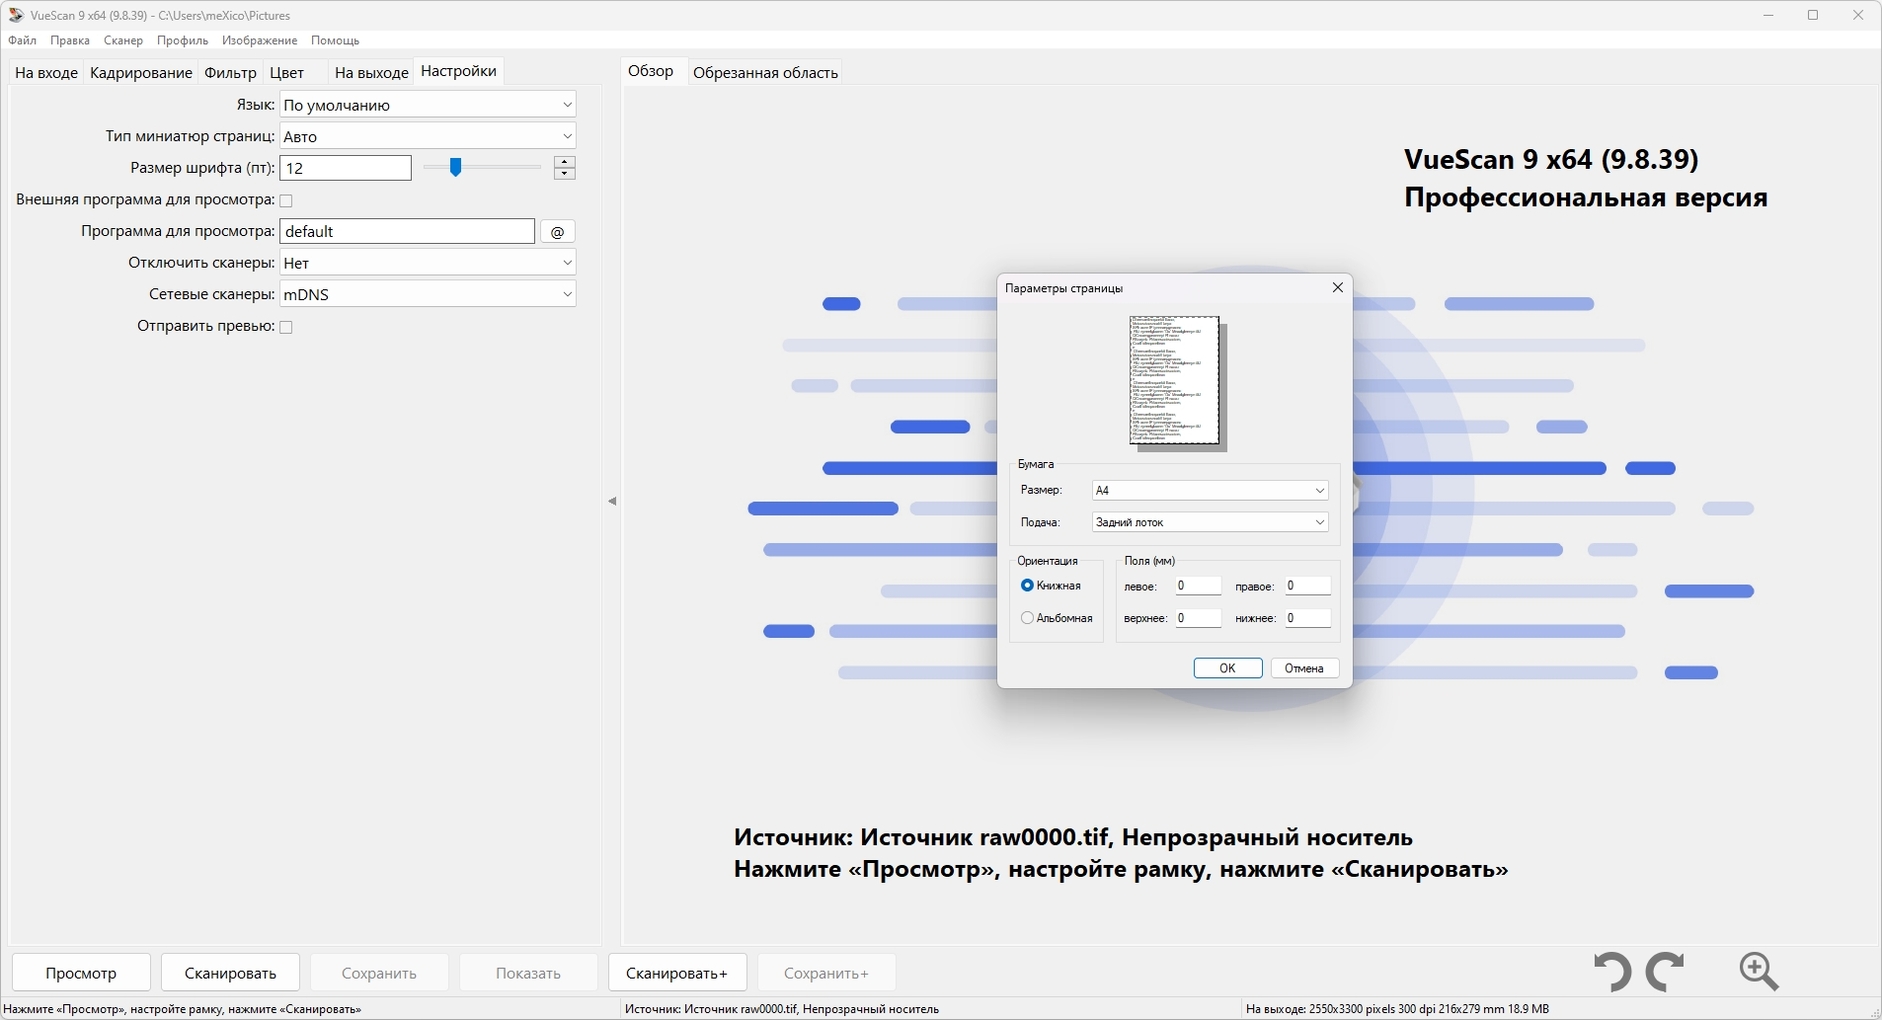Open the Правка menu
The image size is (1882, 1020).
click(70, 41)
